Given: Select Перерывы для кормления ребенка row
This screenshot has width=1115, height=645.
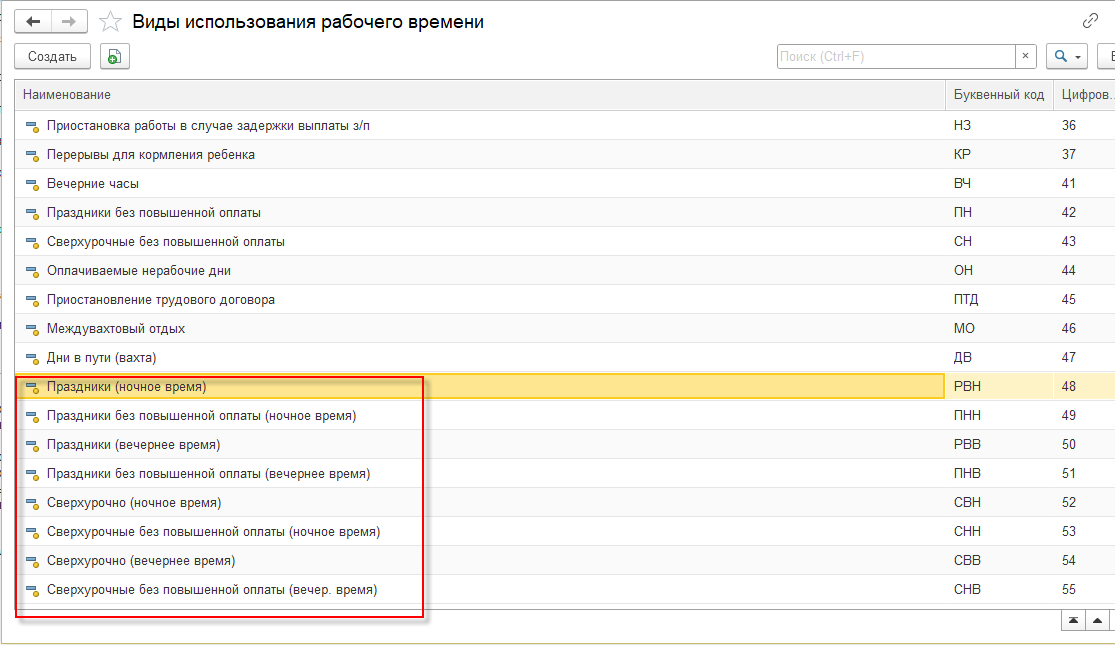Looking at the screenshot, I should [150, 155].
